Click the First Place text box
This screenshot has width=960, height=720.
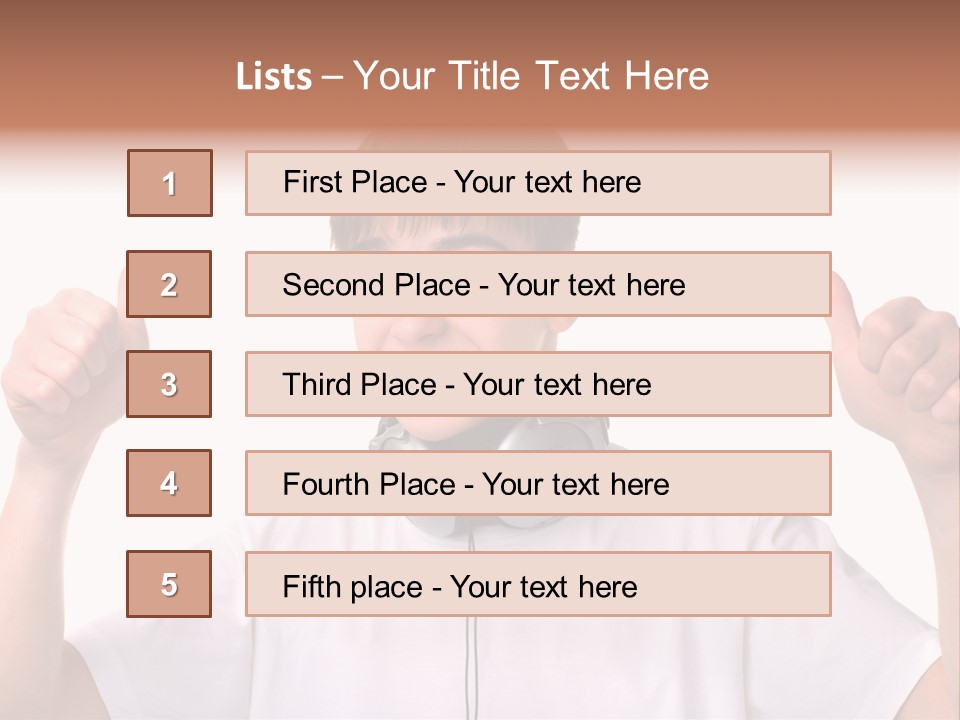538,183
